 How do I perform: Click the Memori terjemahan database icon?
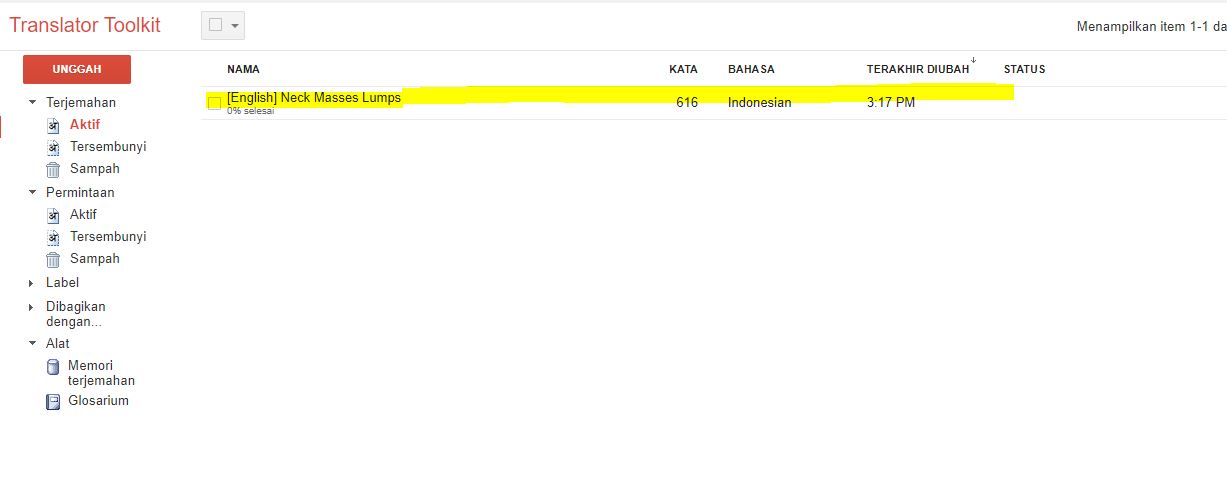[53, 367]
